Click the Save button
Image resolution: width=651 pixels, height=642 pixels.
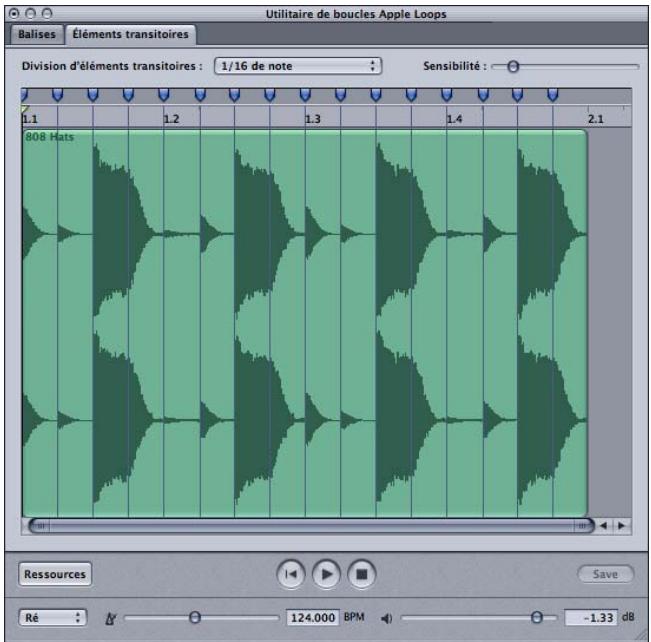[605, 574]
